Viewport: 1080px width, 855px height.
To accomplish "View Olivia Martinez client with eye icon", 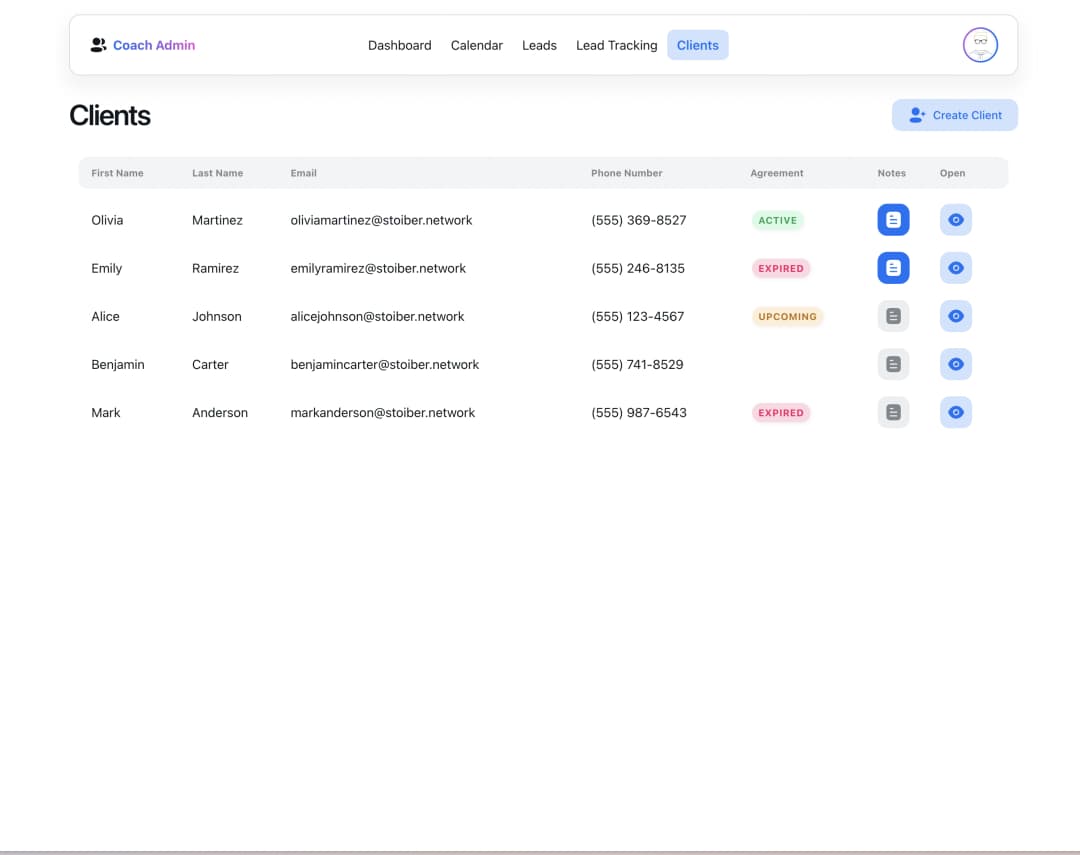I will tap(955, 220).
